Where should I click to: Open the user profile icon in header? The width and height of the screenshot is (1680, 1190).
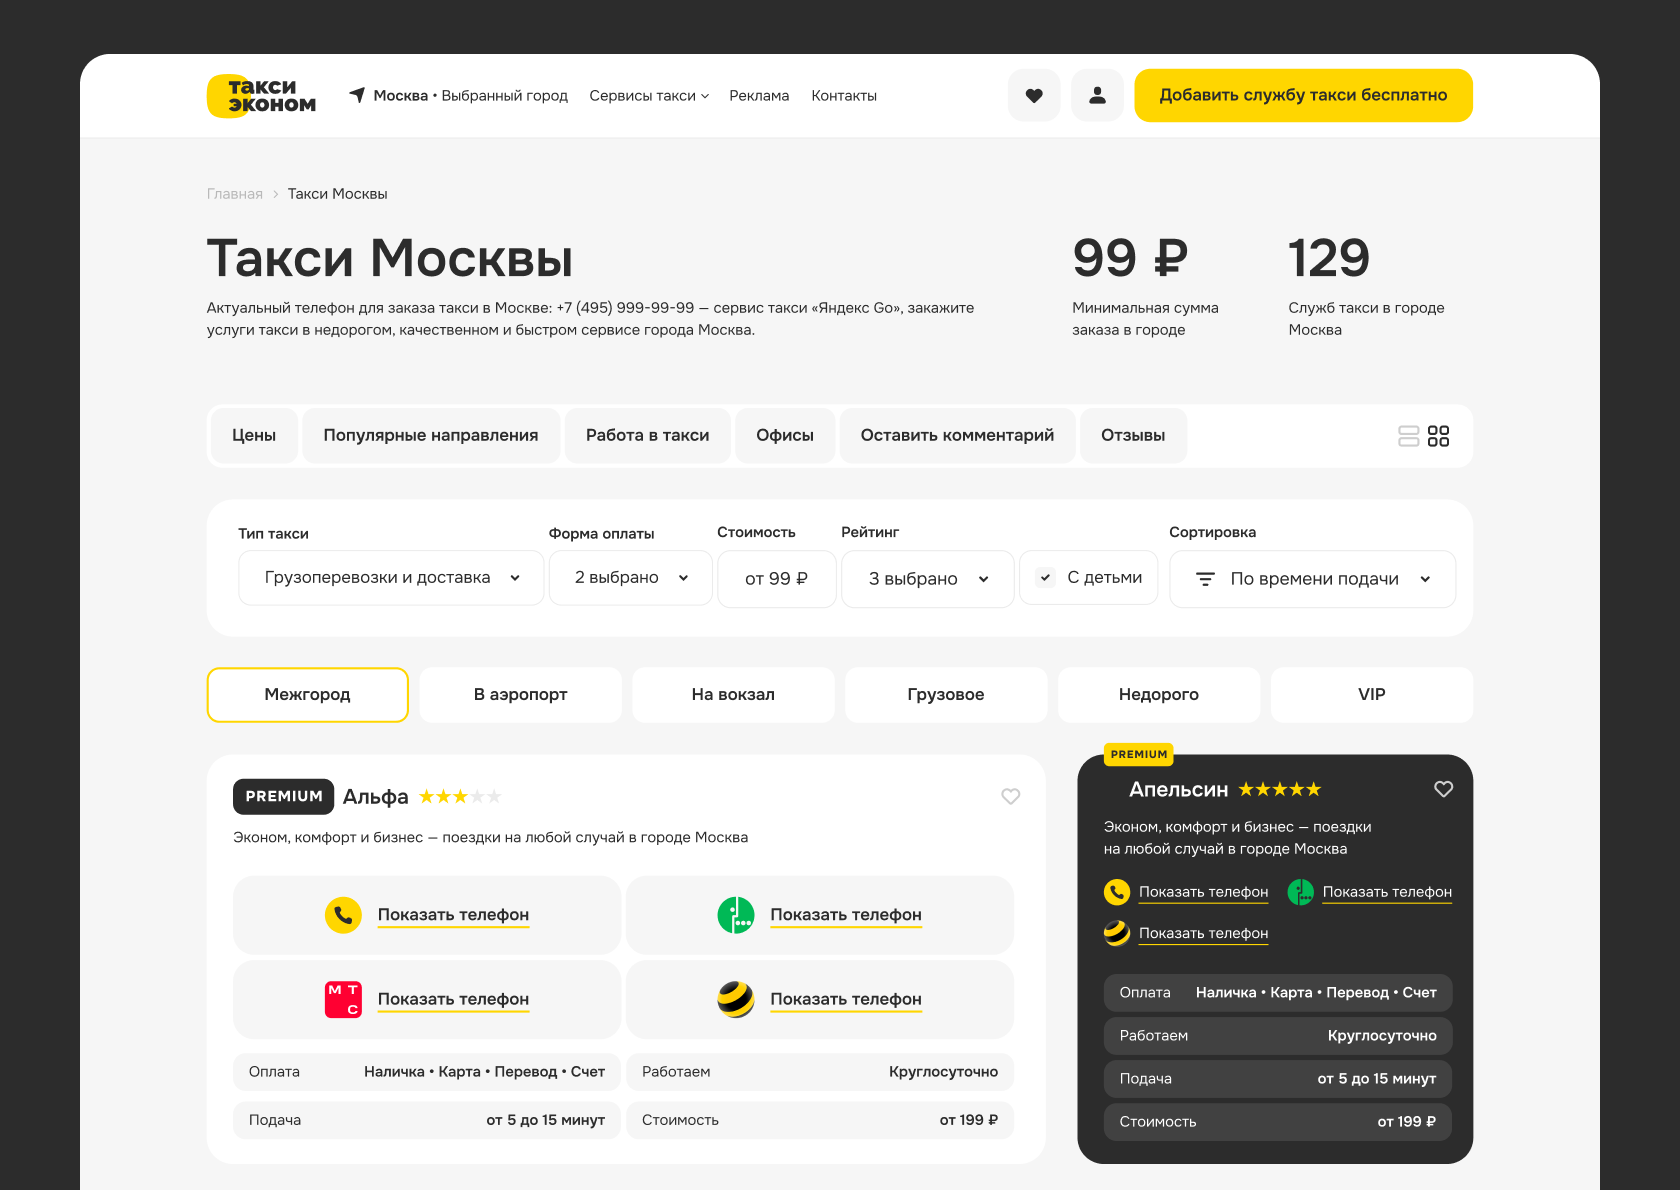pyautogui.click(x=1097, y=96)
